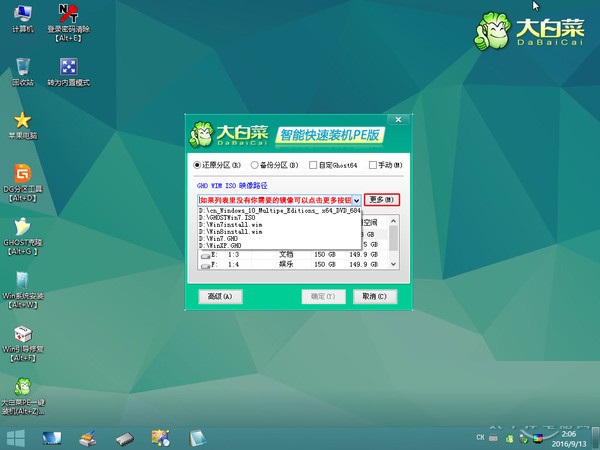Launch GHOST克隆 desktop shortcut
This screenshot has height=450, width=600.
23,236
